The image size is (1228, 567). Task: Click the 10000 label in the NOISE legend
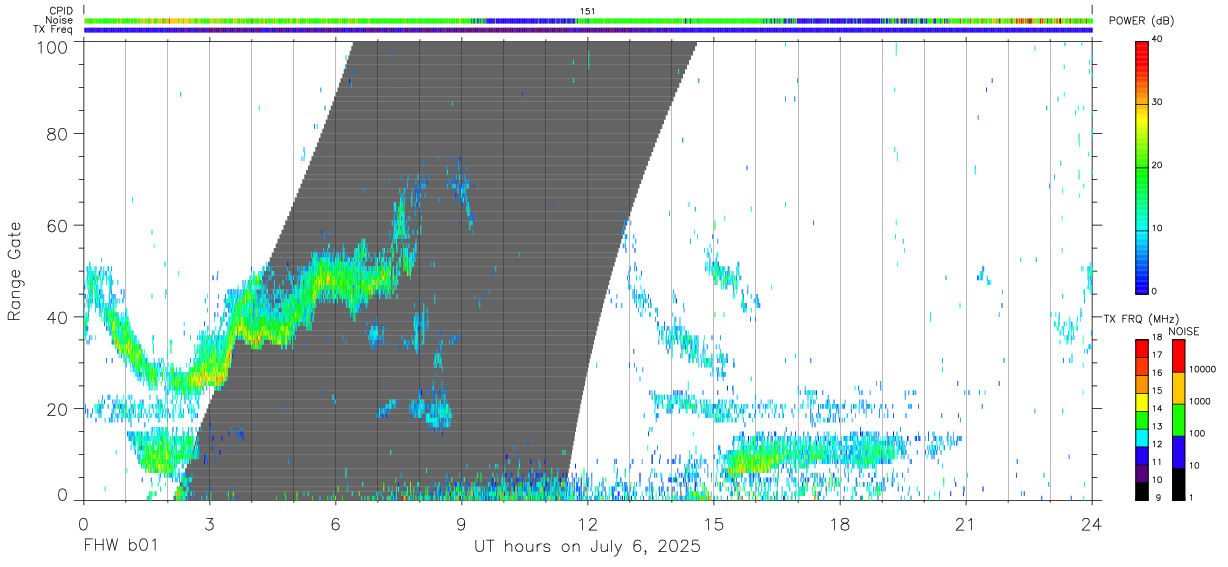[x=1202, y=369]
